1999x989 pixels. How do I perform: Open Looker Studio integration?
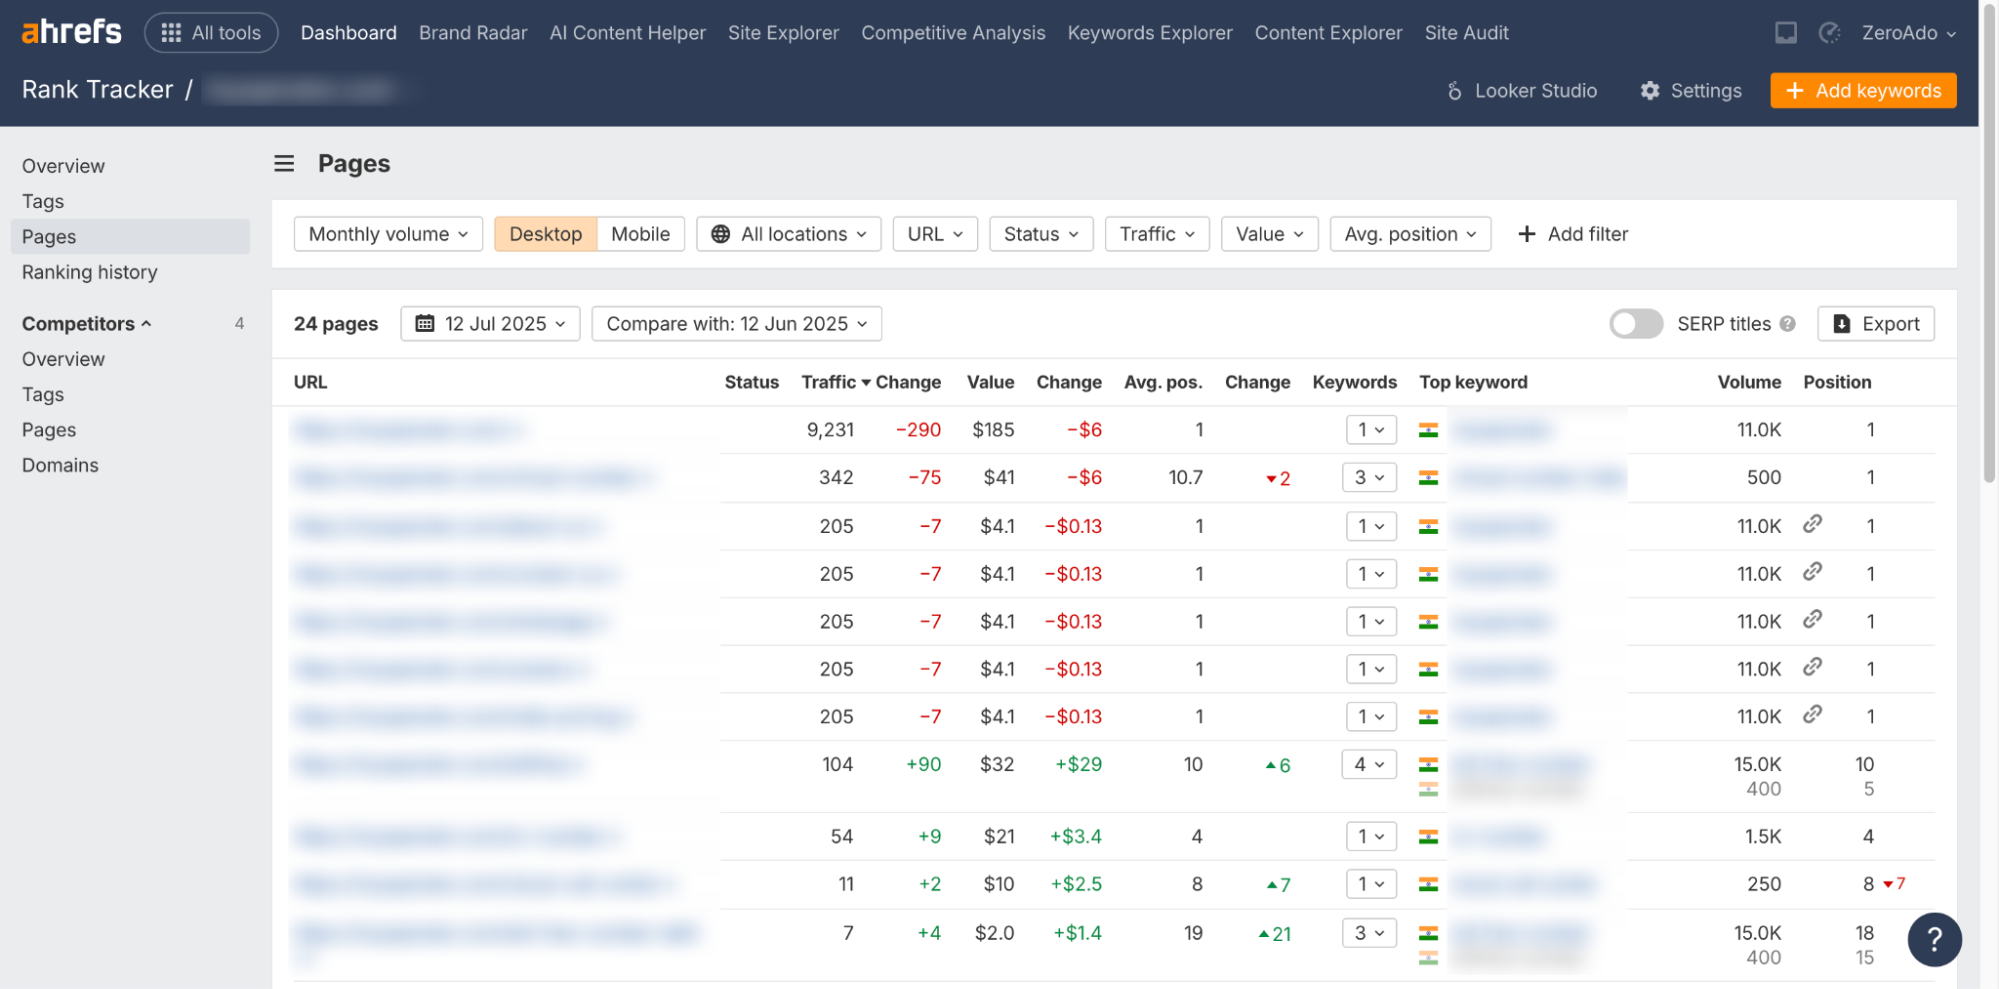click(1521, 91)
